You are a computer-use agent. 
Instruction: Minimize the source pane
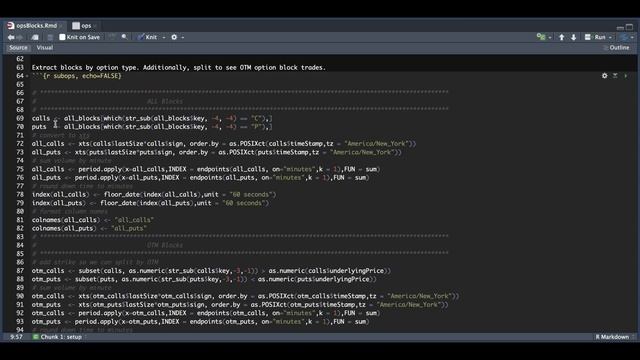click(620, 27)
